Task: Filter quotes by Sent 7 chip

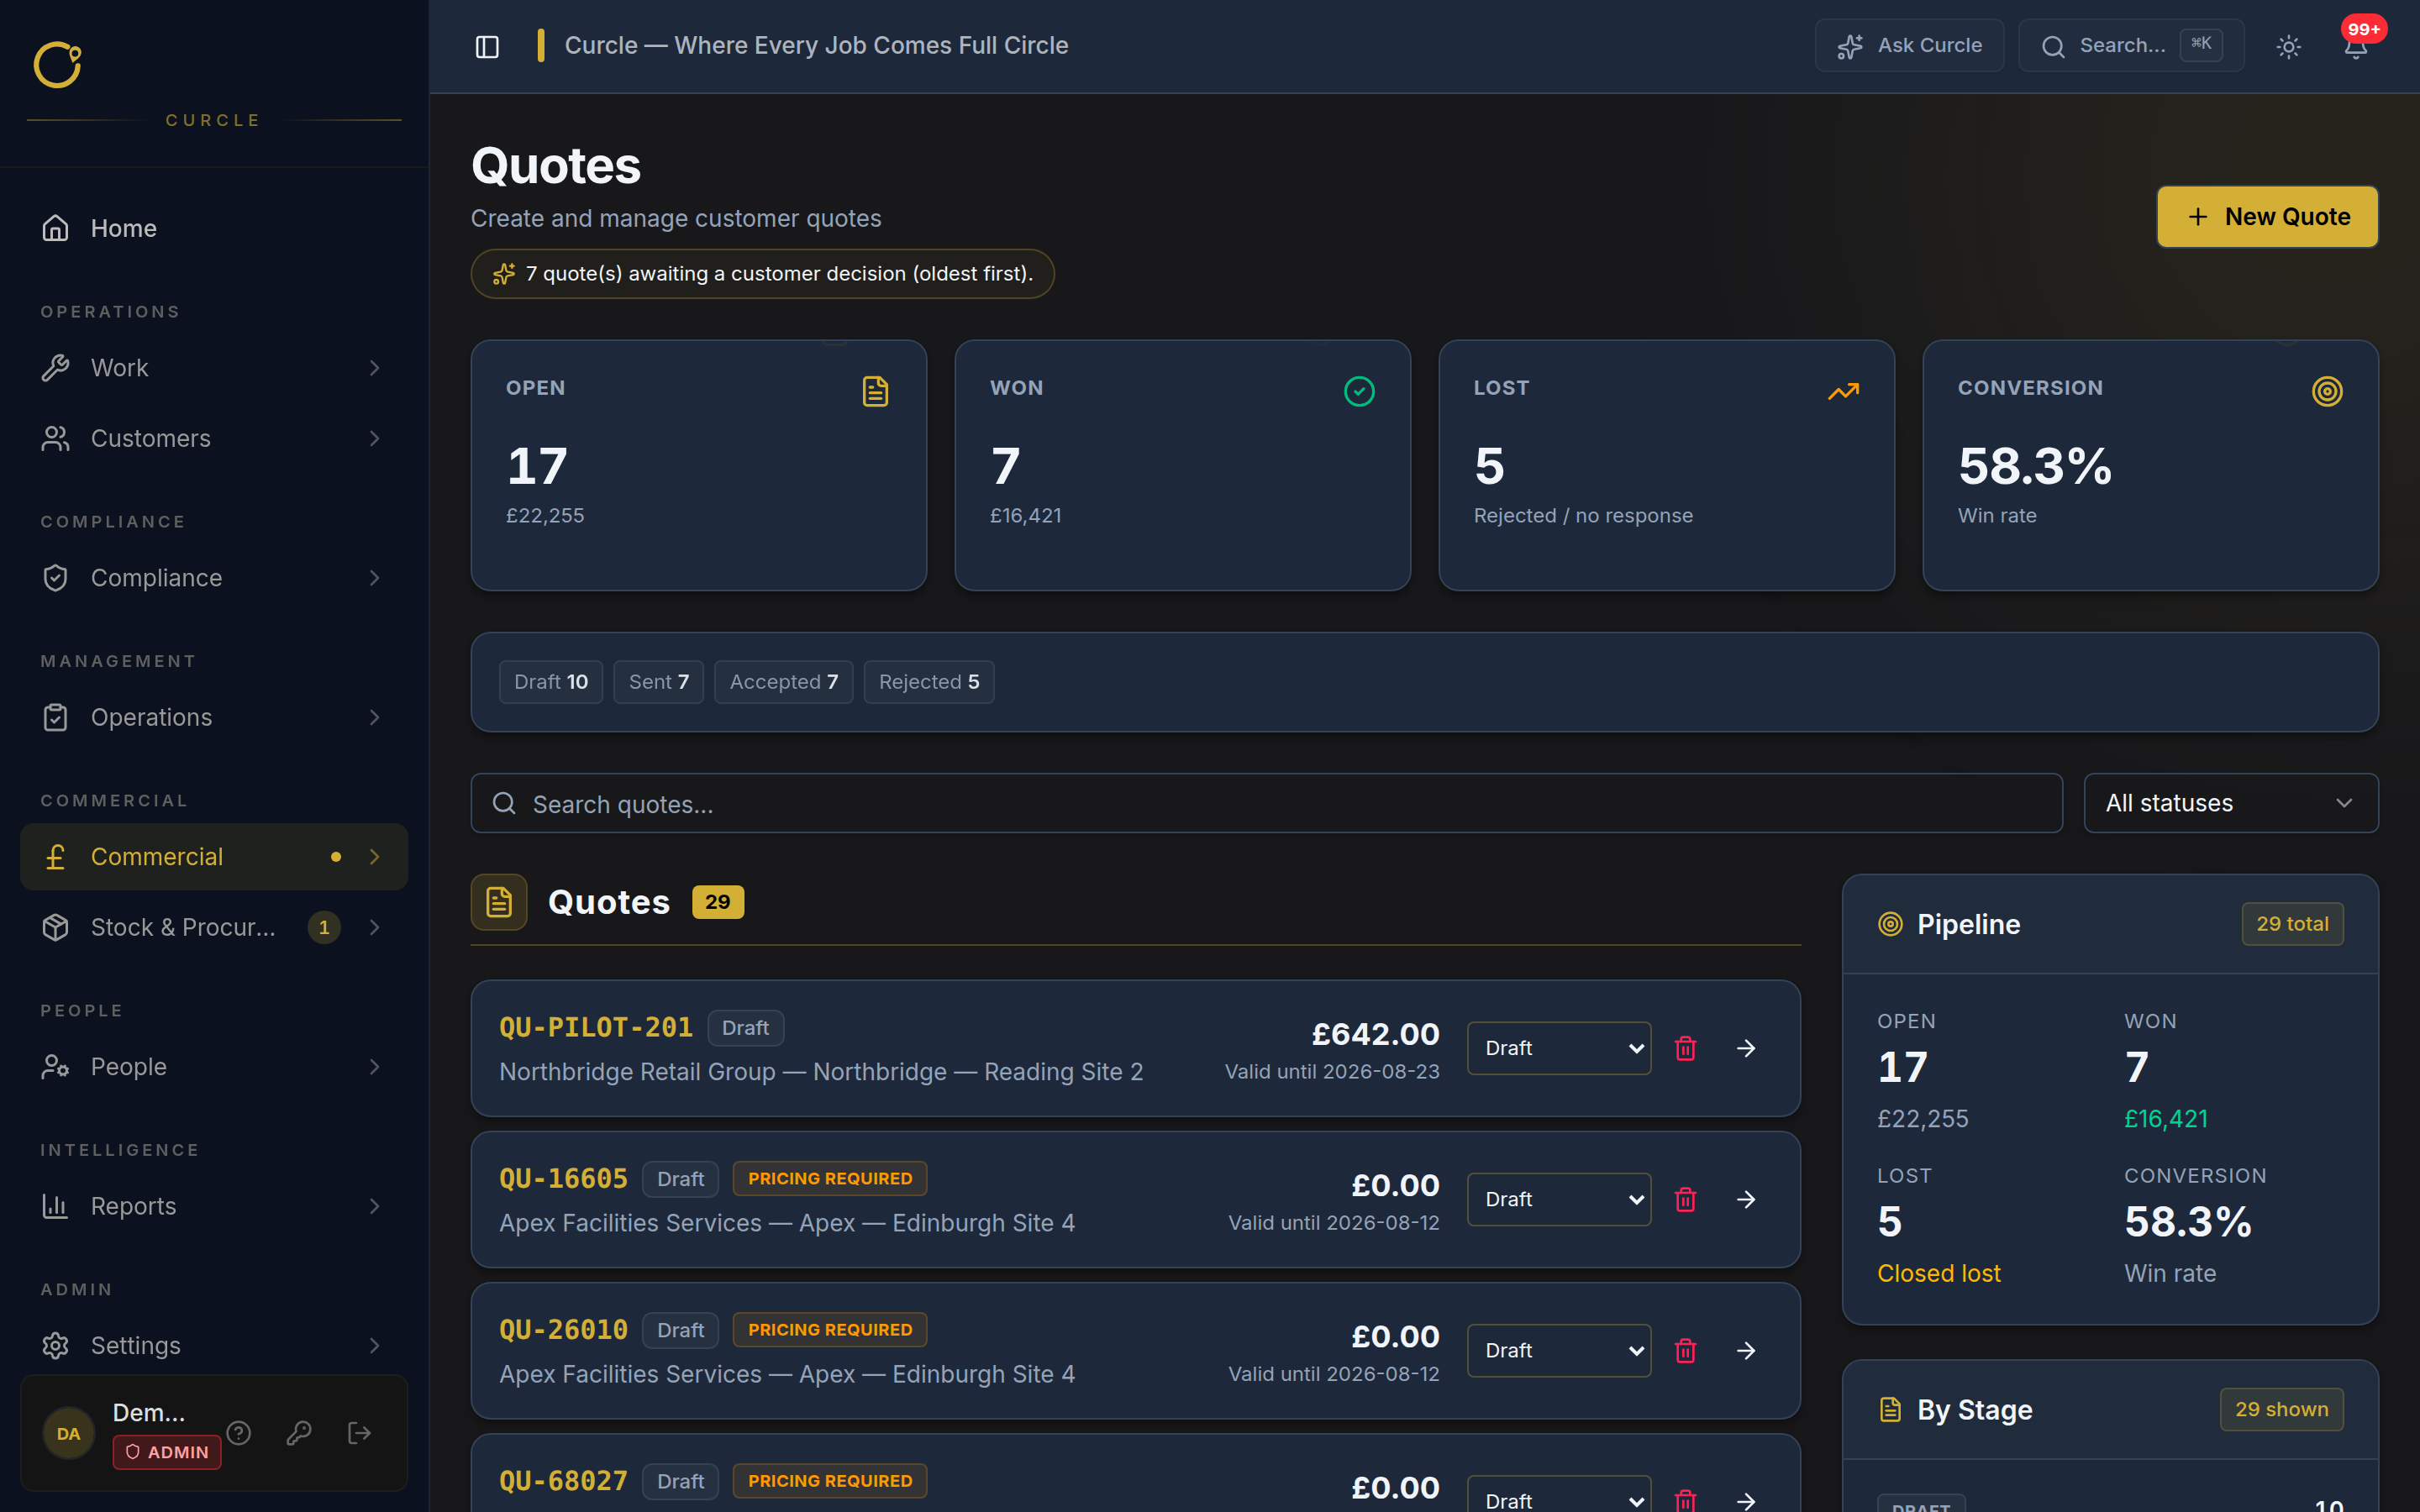Action: pyautogui.click(x=658, y=682)
